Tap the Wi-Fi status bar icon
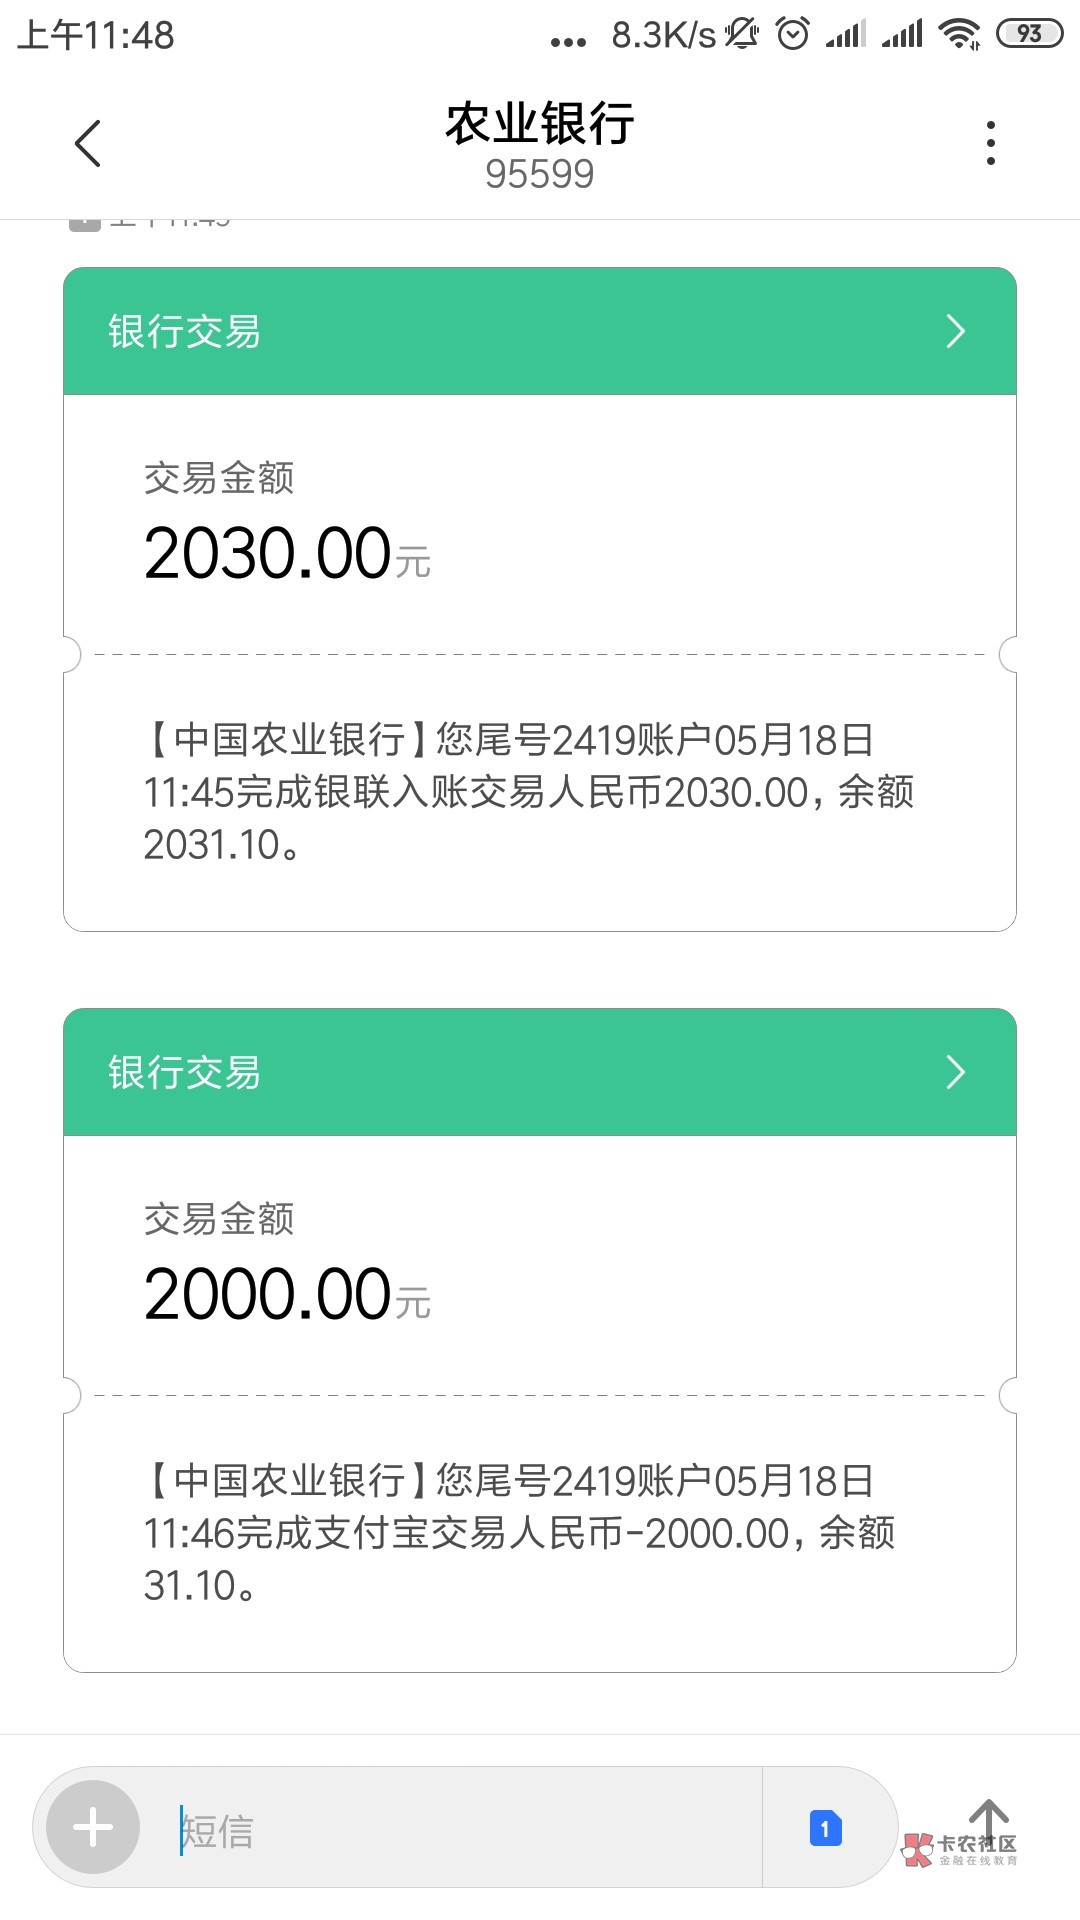The height and width of the screenshot is (1920, 1080). click(959, 34)
